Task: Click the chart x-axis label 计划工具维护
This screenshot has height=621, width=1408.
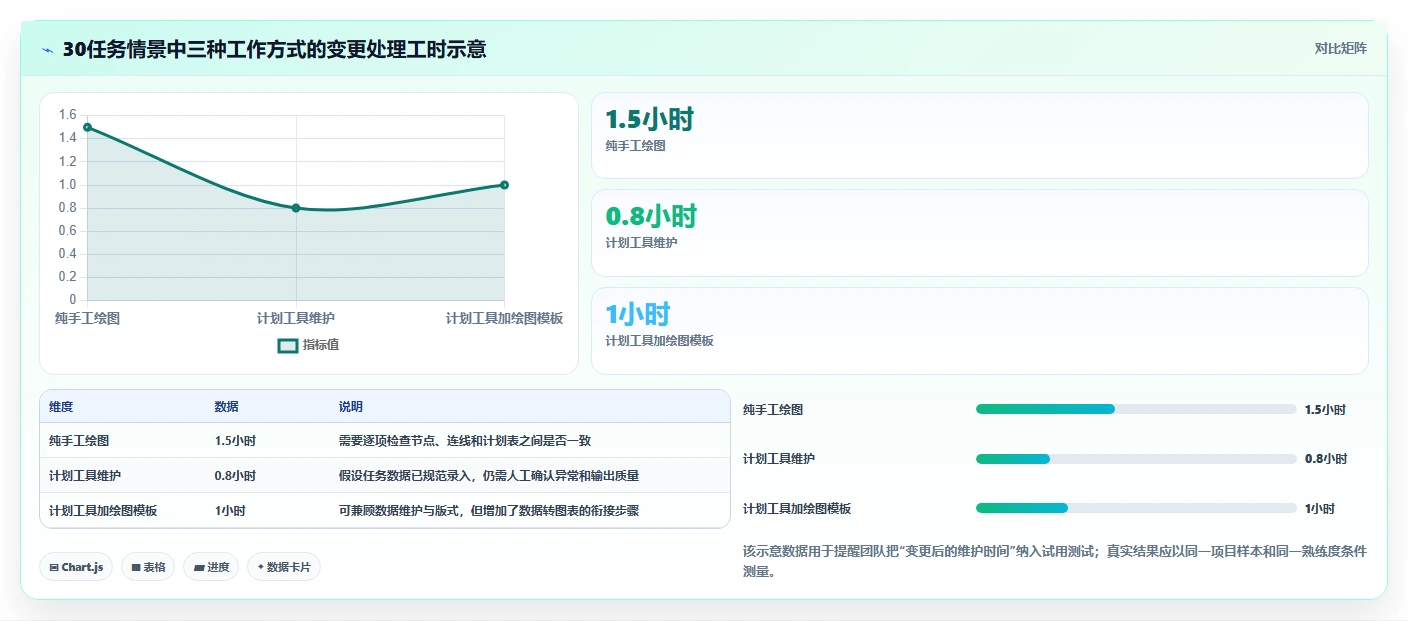Action: 296,318
